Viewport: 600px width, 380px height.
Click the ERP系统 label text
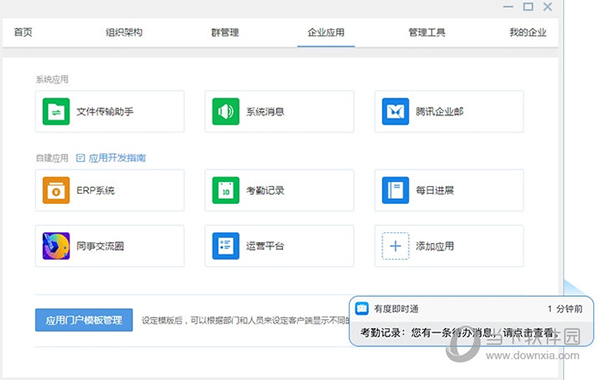pyautogui.click(x=95, y=190)
